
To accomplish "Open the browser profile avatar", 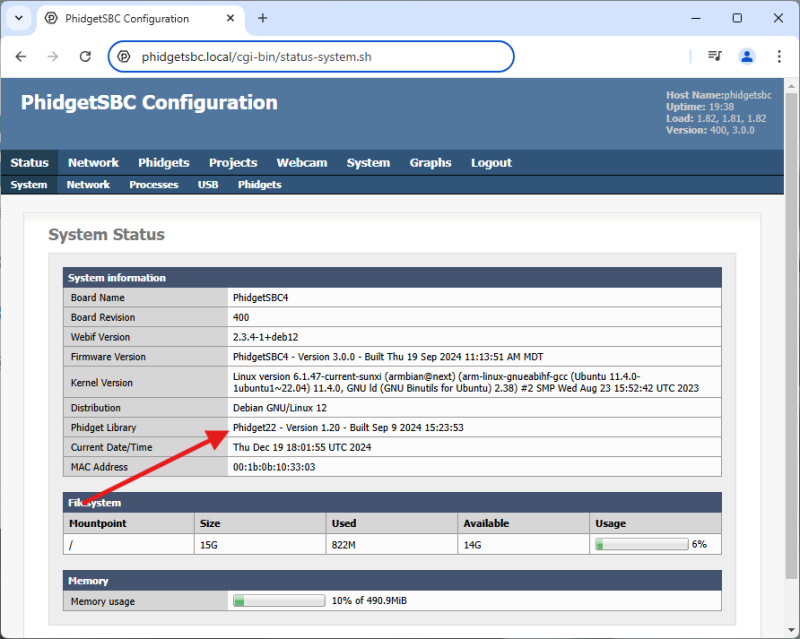I will point(748,56).
